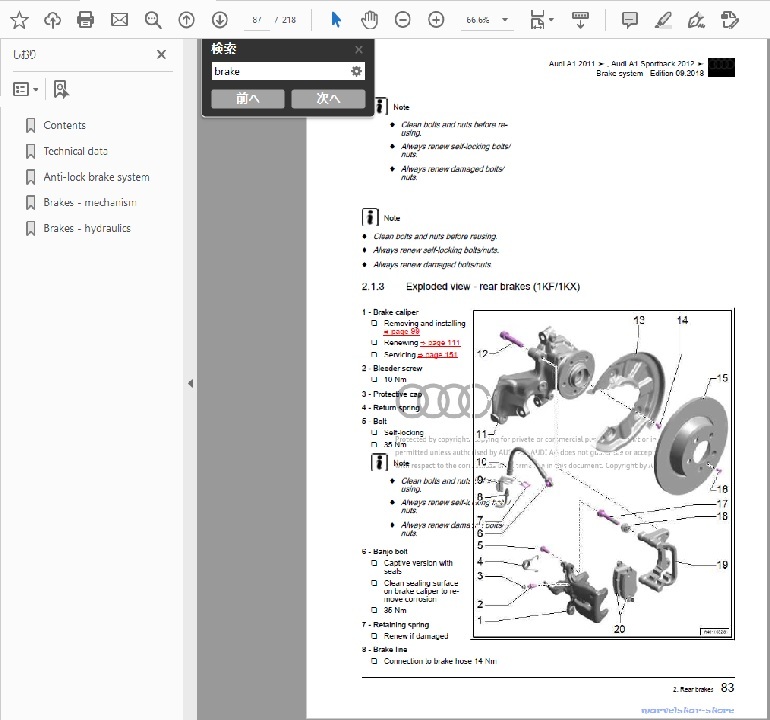Open the zoom percentage dropdown
770x720 pixels.
[505, 20]
